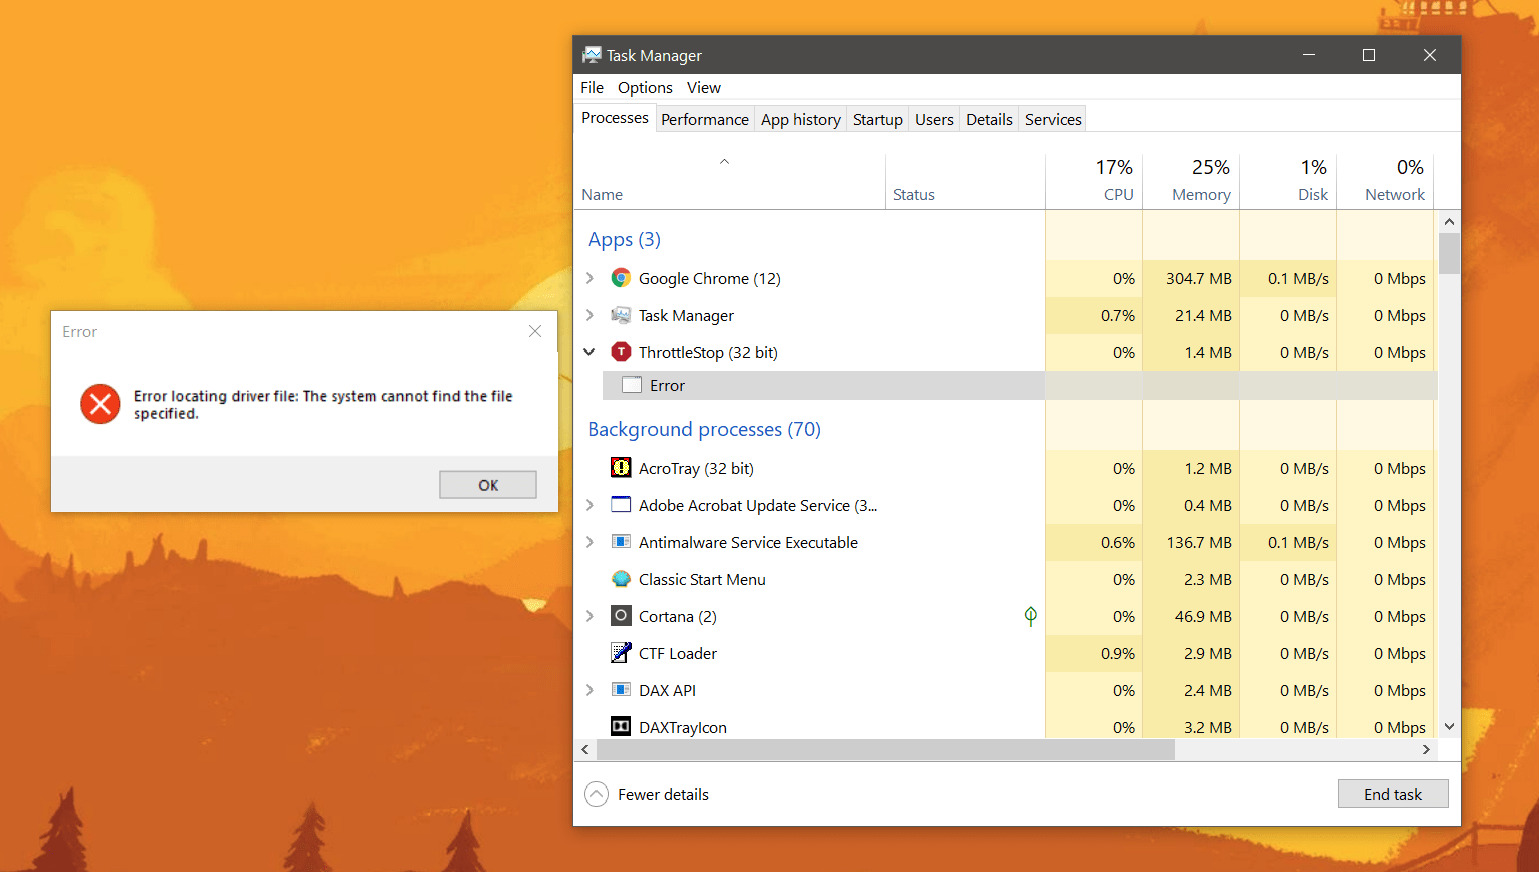Open the Options menu
1539x872 pixels.
click(x=645, y=88)
